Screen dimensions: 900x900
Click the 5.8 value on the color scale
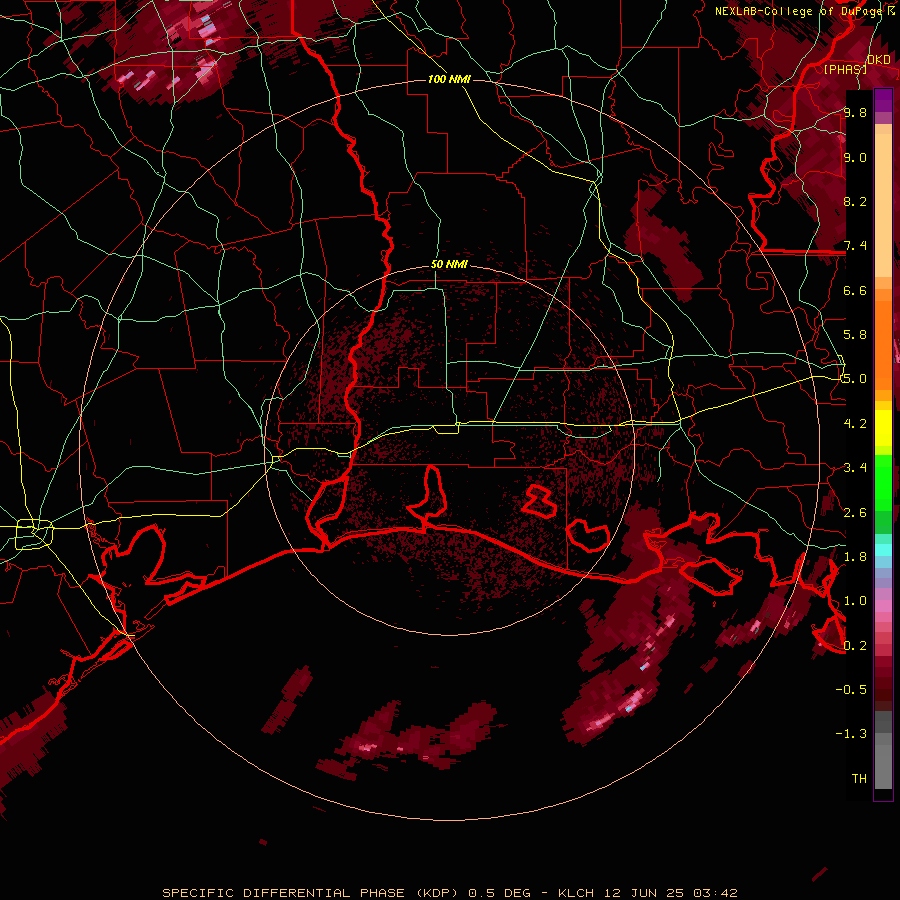855,335
